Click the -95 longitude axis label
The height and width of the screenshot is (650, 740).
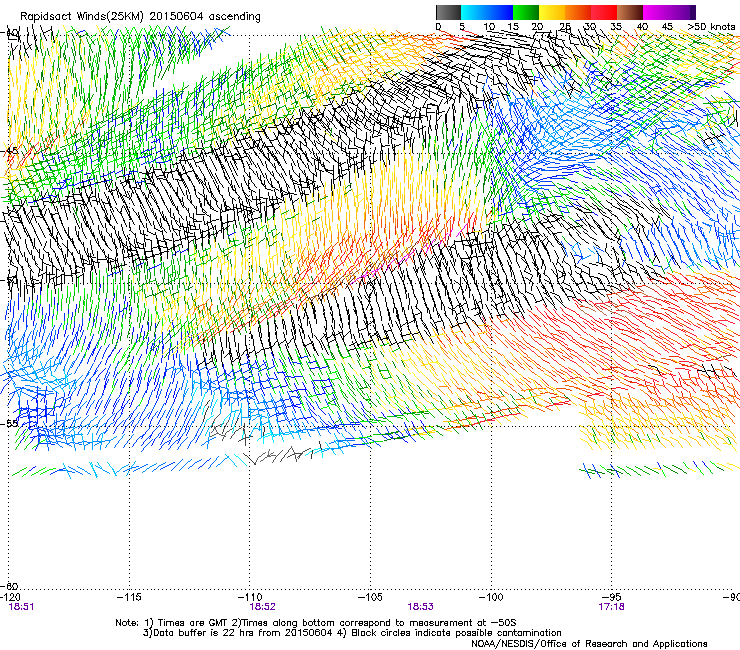(x=611, y=597)
